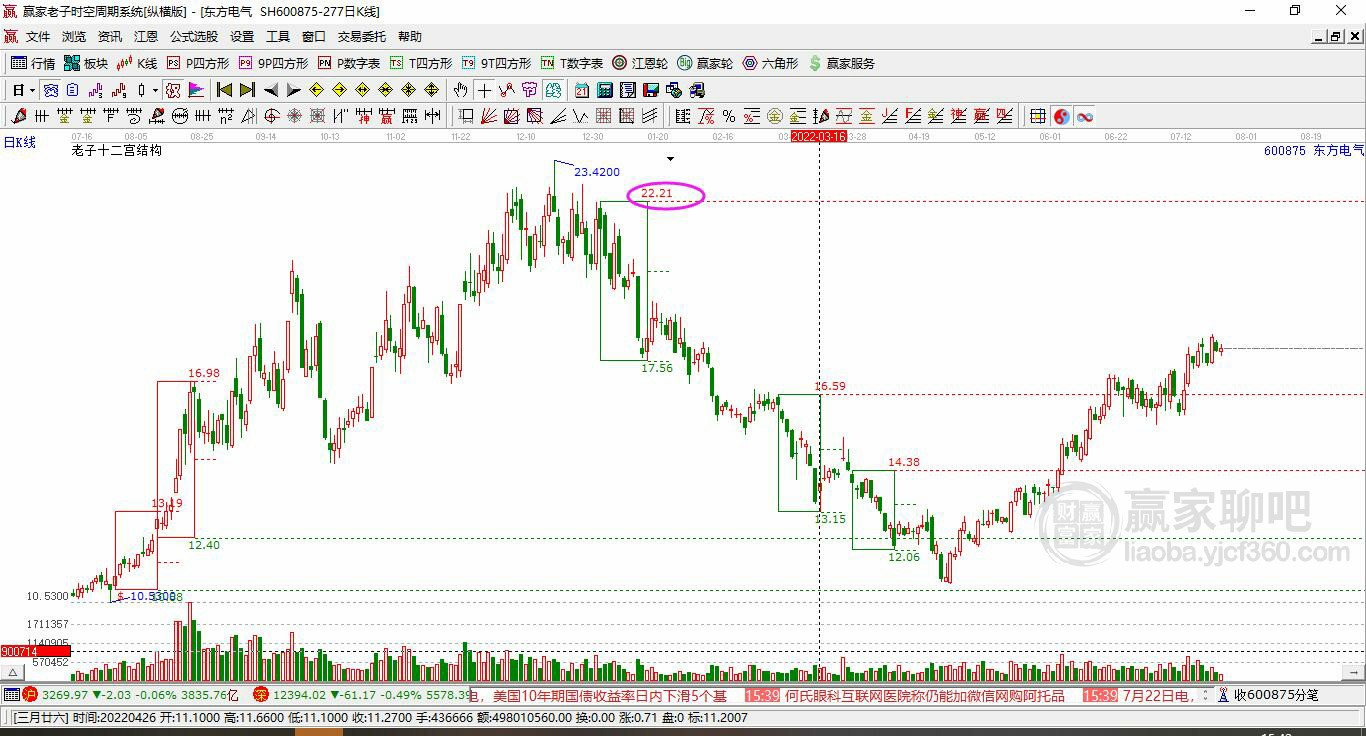Open the 帮助 menu

410,37
